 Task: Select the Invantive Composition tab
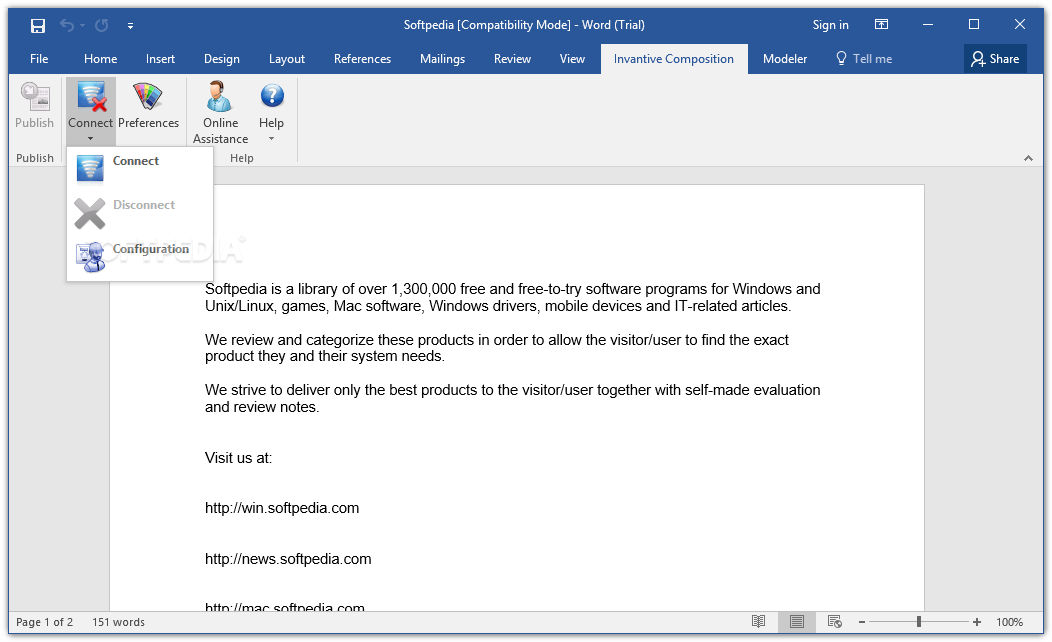(x=674, y=59)
